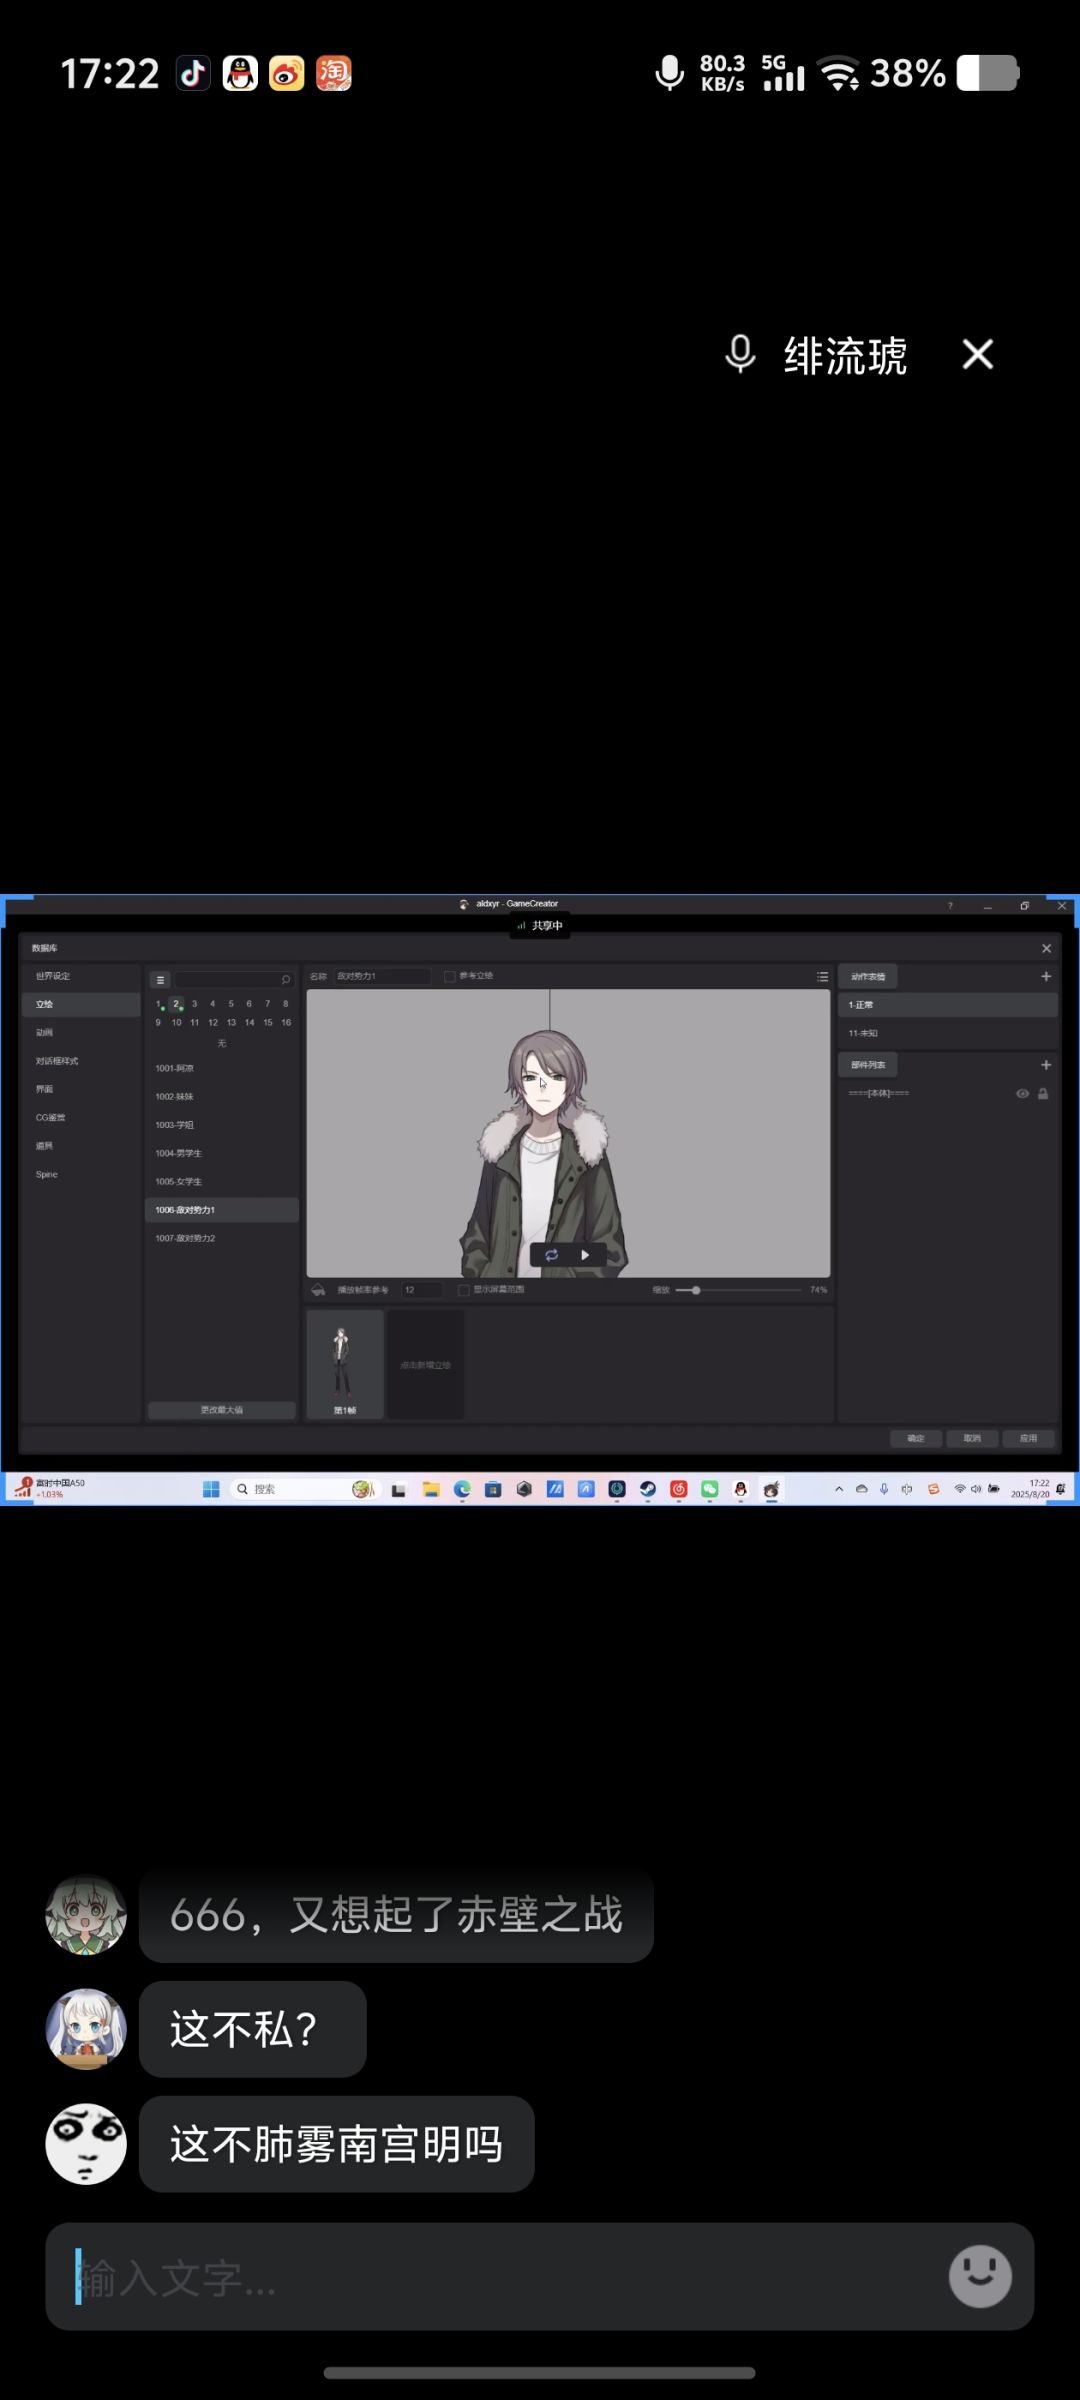This screenshot has width=1080, height=2400.
Task: Select the 1007-敌对势力2 entry
Action: tap(222, 1238)
